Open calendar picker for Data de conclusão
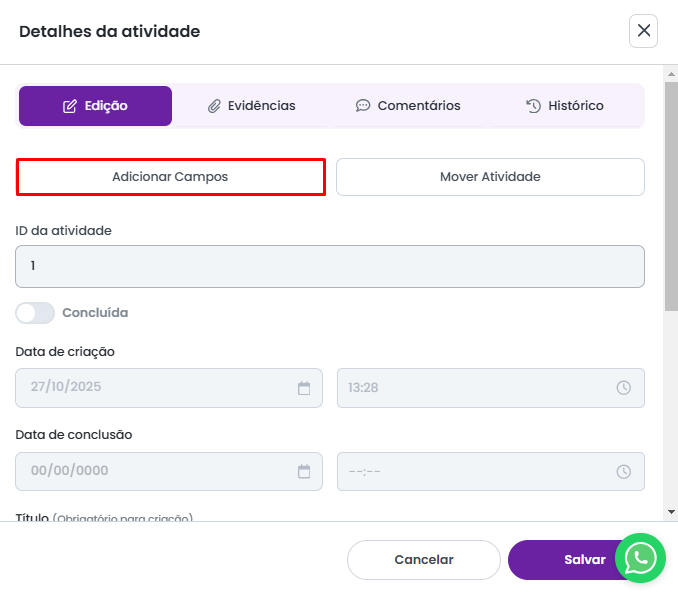Image resolution: width=678 pixels, height=595 pixels. pos(304,471)
